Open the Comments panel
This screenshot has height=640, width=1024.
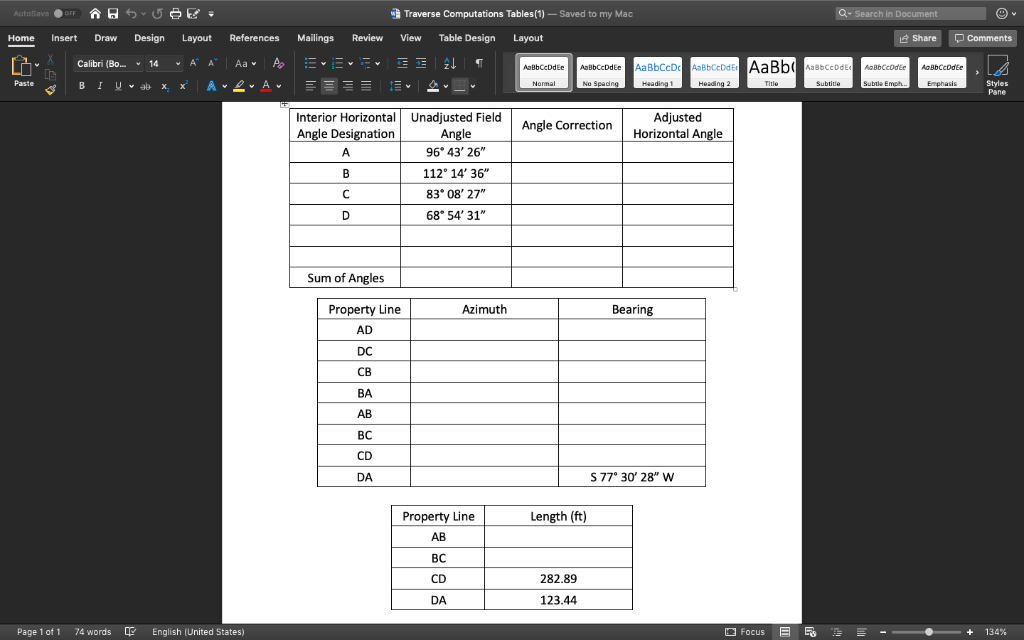coord(981,37)
